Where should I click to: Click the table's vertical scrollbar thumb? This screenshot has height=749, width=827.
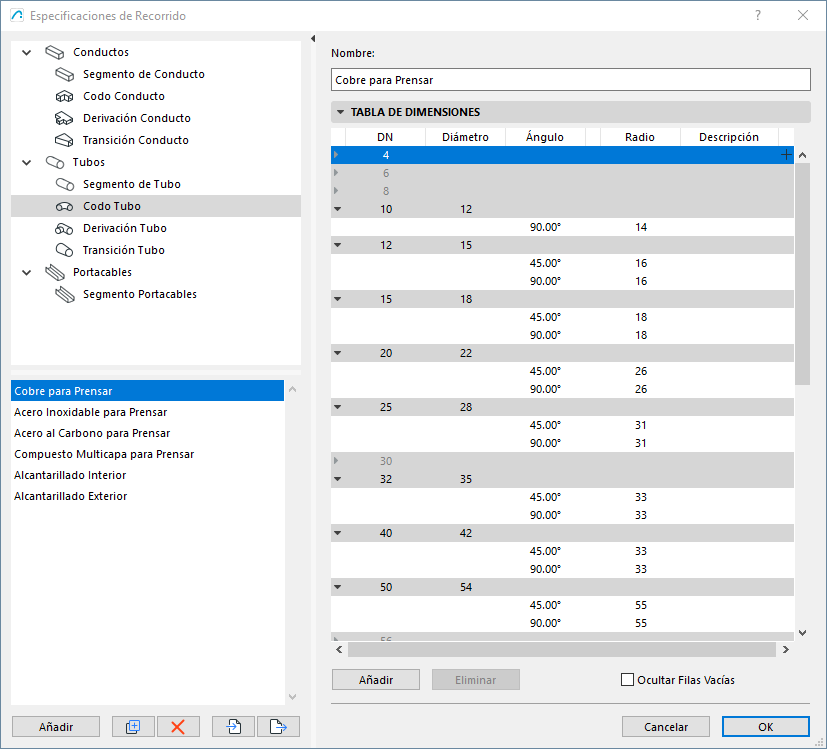(802, 275)
